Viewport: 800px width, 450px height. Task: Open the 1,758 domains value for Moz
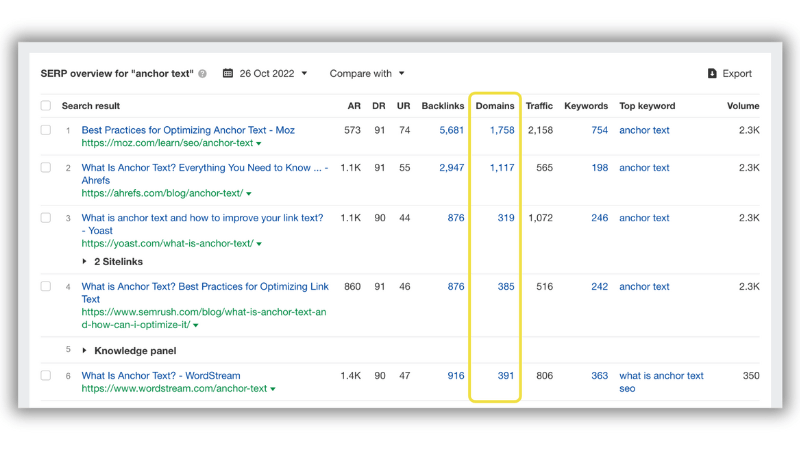(502, 130)
